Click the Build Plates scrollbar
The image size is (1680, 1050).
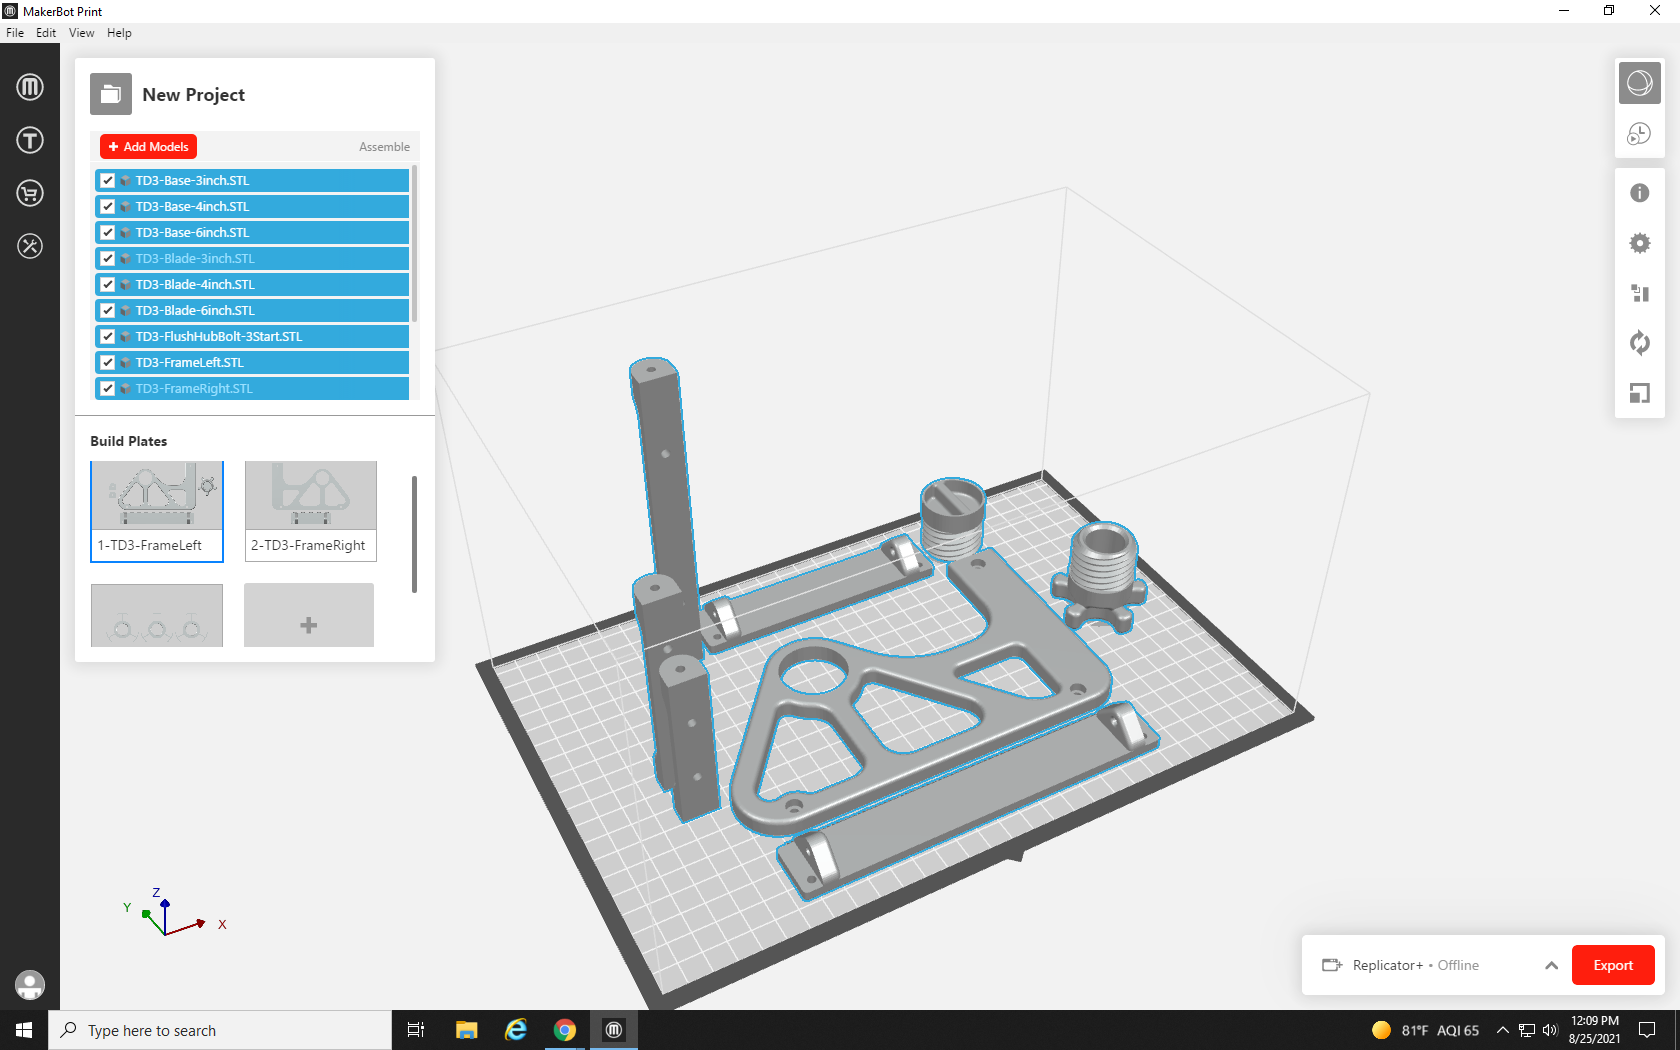(x=414, y=535)
